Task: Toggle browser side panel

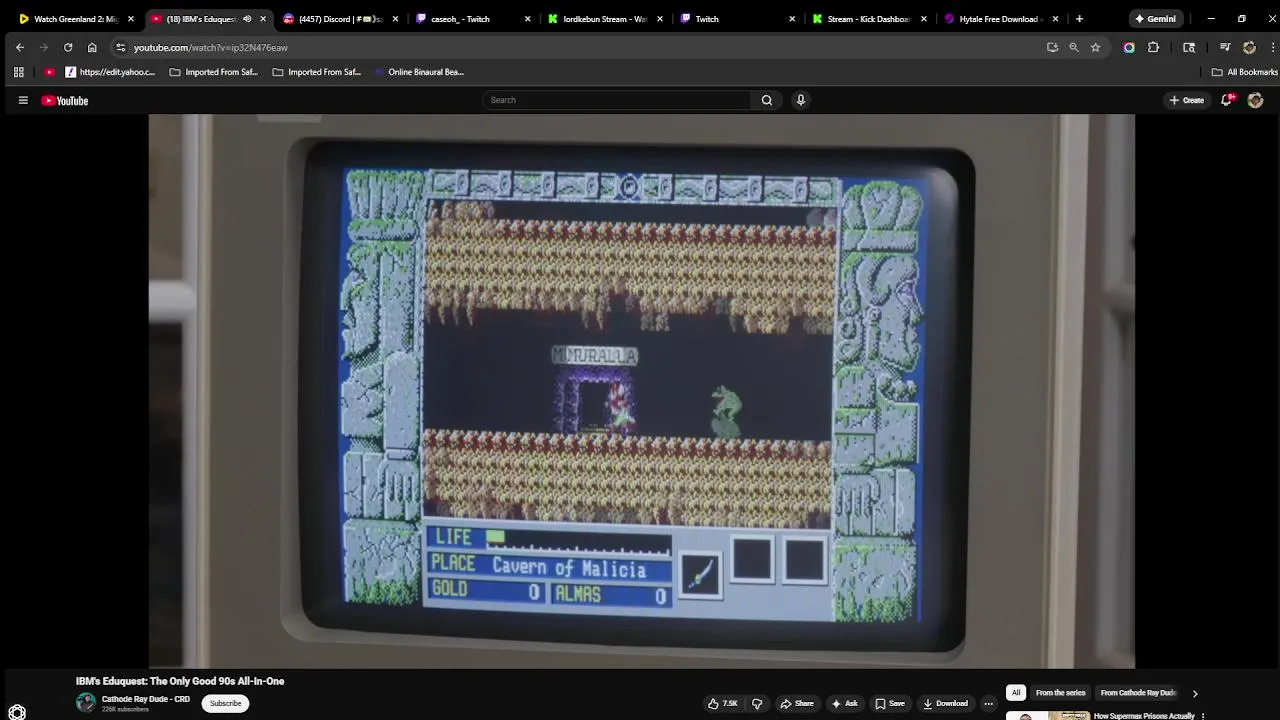Action: pyautogui.click(x=1189, y=47)
